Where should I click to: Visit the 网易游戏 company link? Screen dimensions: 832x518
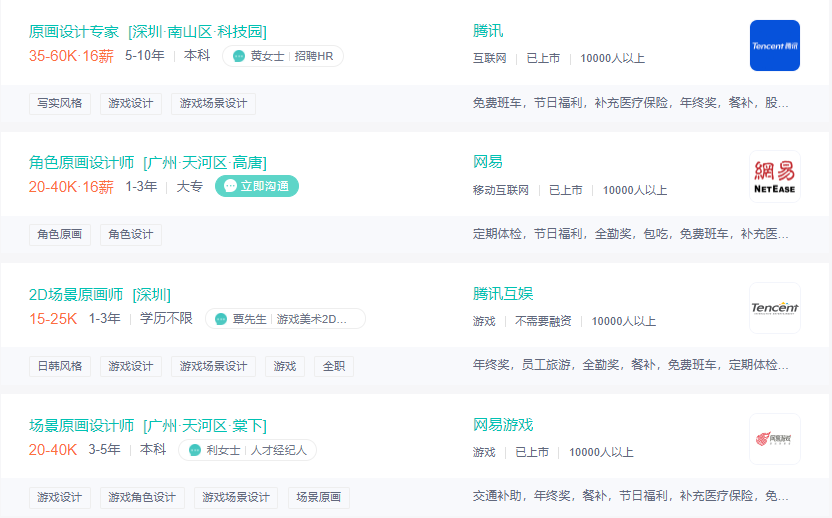pyautogui.click(x=503, y=425)
